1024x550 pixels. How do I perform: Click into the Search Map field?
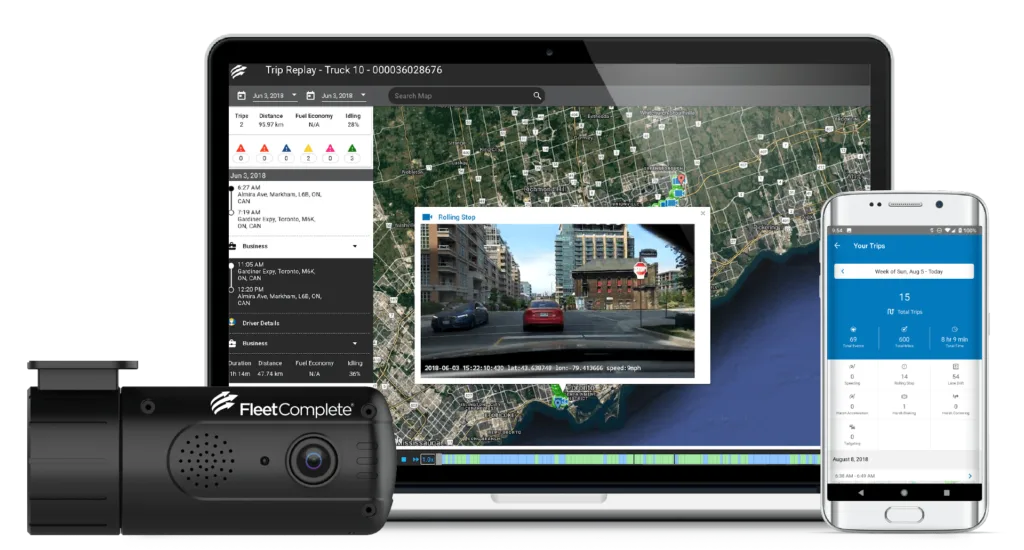click(467, 96)
